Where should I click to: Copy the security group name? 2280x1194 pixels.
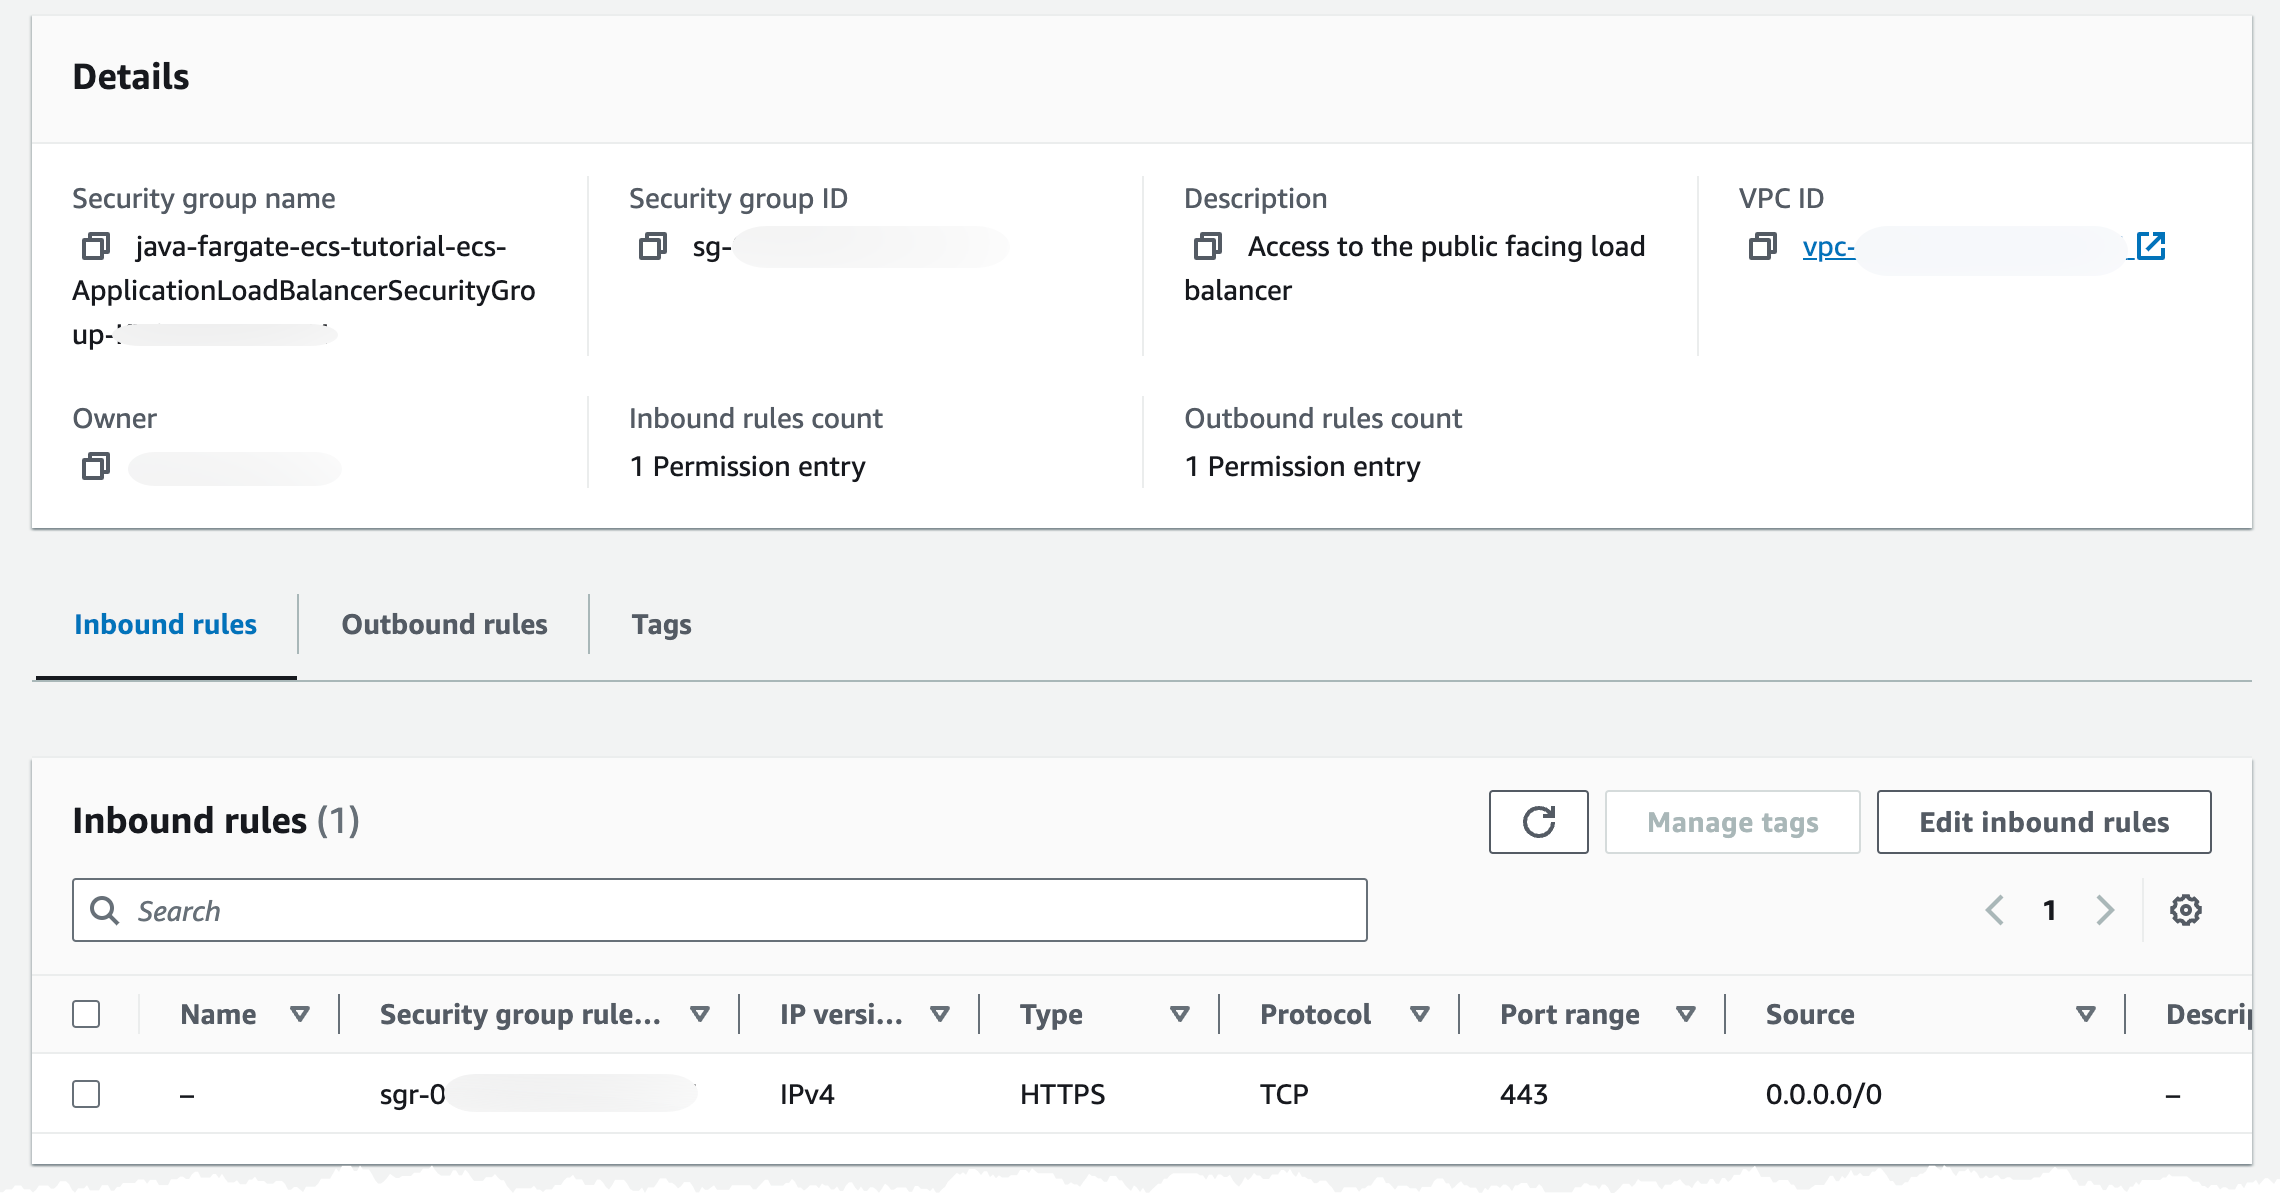[96, 246]
